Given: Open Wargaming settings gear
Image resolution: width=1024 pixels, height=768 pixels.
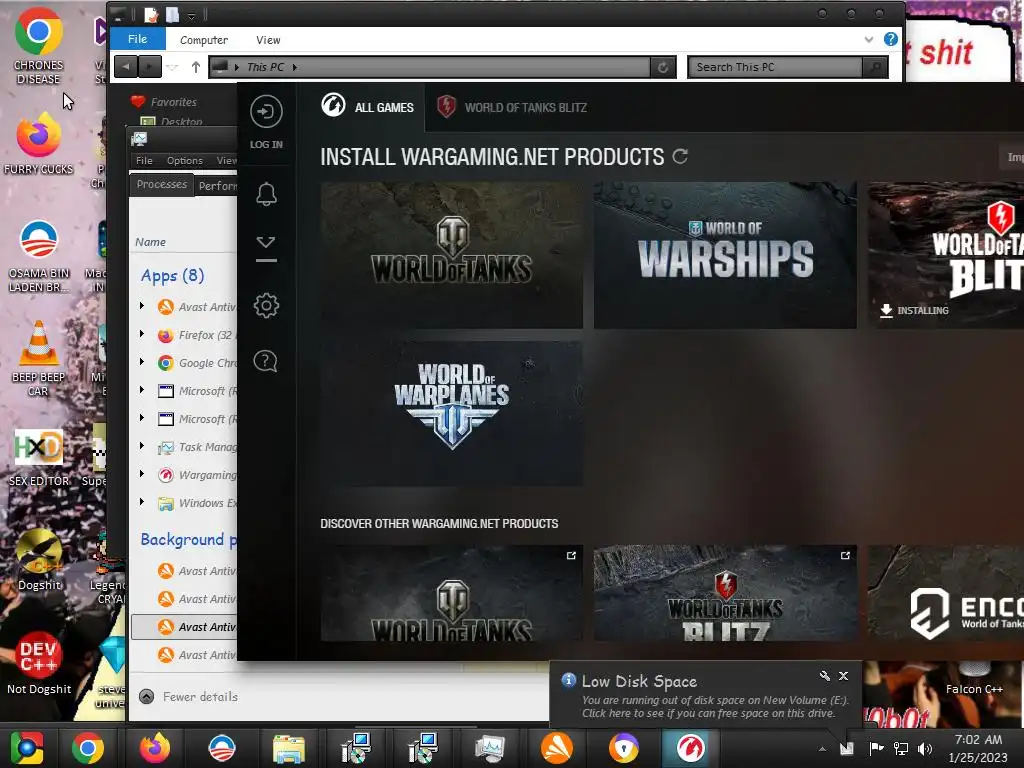Looking at the screenshot, I should [x=266, y=305].
